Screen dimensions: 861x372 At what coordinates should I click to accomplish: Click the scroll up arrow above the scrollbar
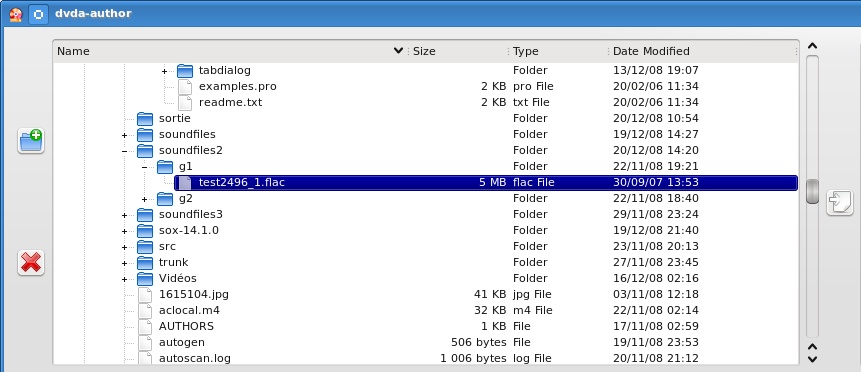click(813, 47)
